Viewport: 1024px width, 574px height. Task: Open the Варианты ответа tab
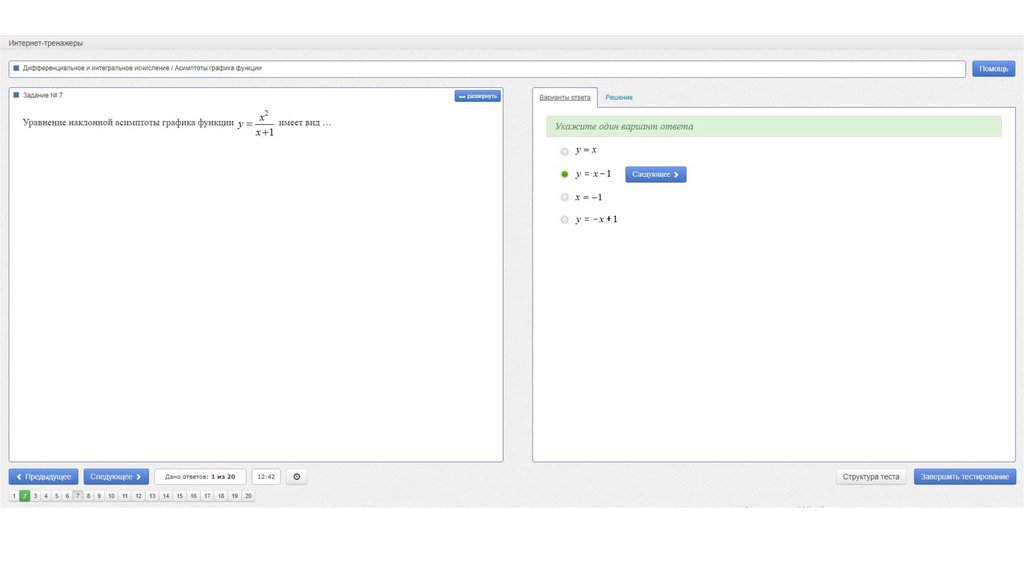(565, 97)
